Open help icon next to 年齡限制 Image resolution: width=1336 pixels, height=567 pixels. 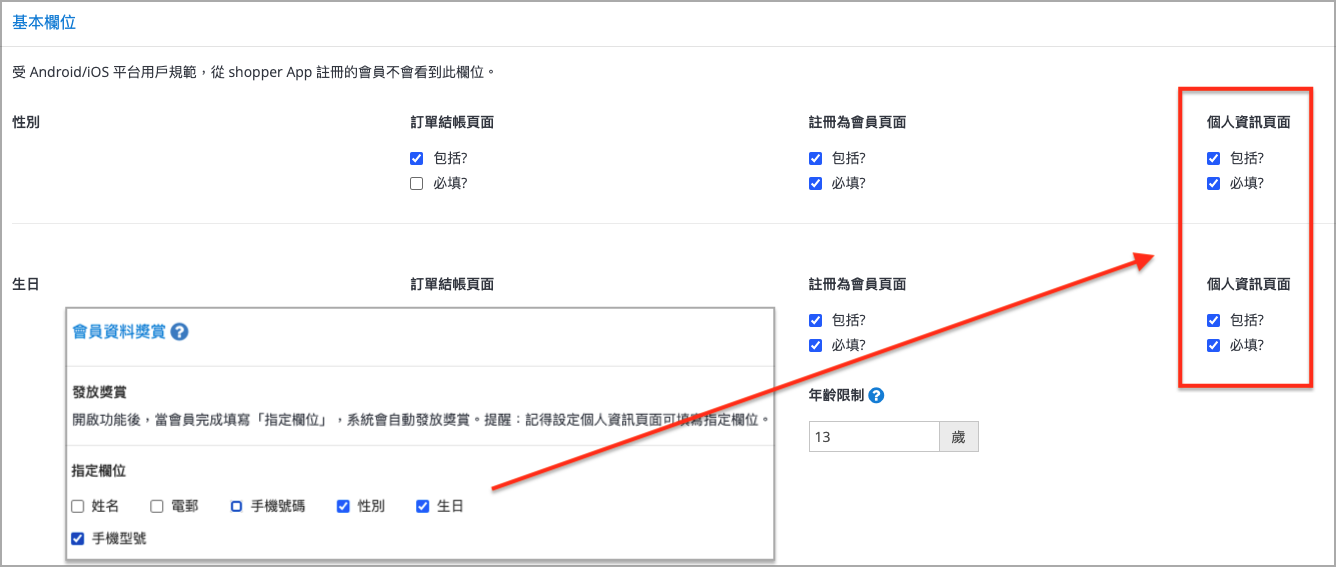click(877, 395)
